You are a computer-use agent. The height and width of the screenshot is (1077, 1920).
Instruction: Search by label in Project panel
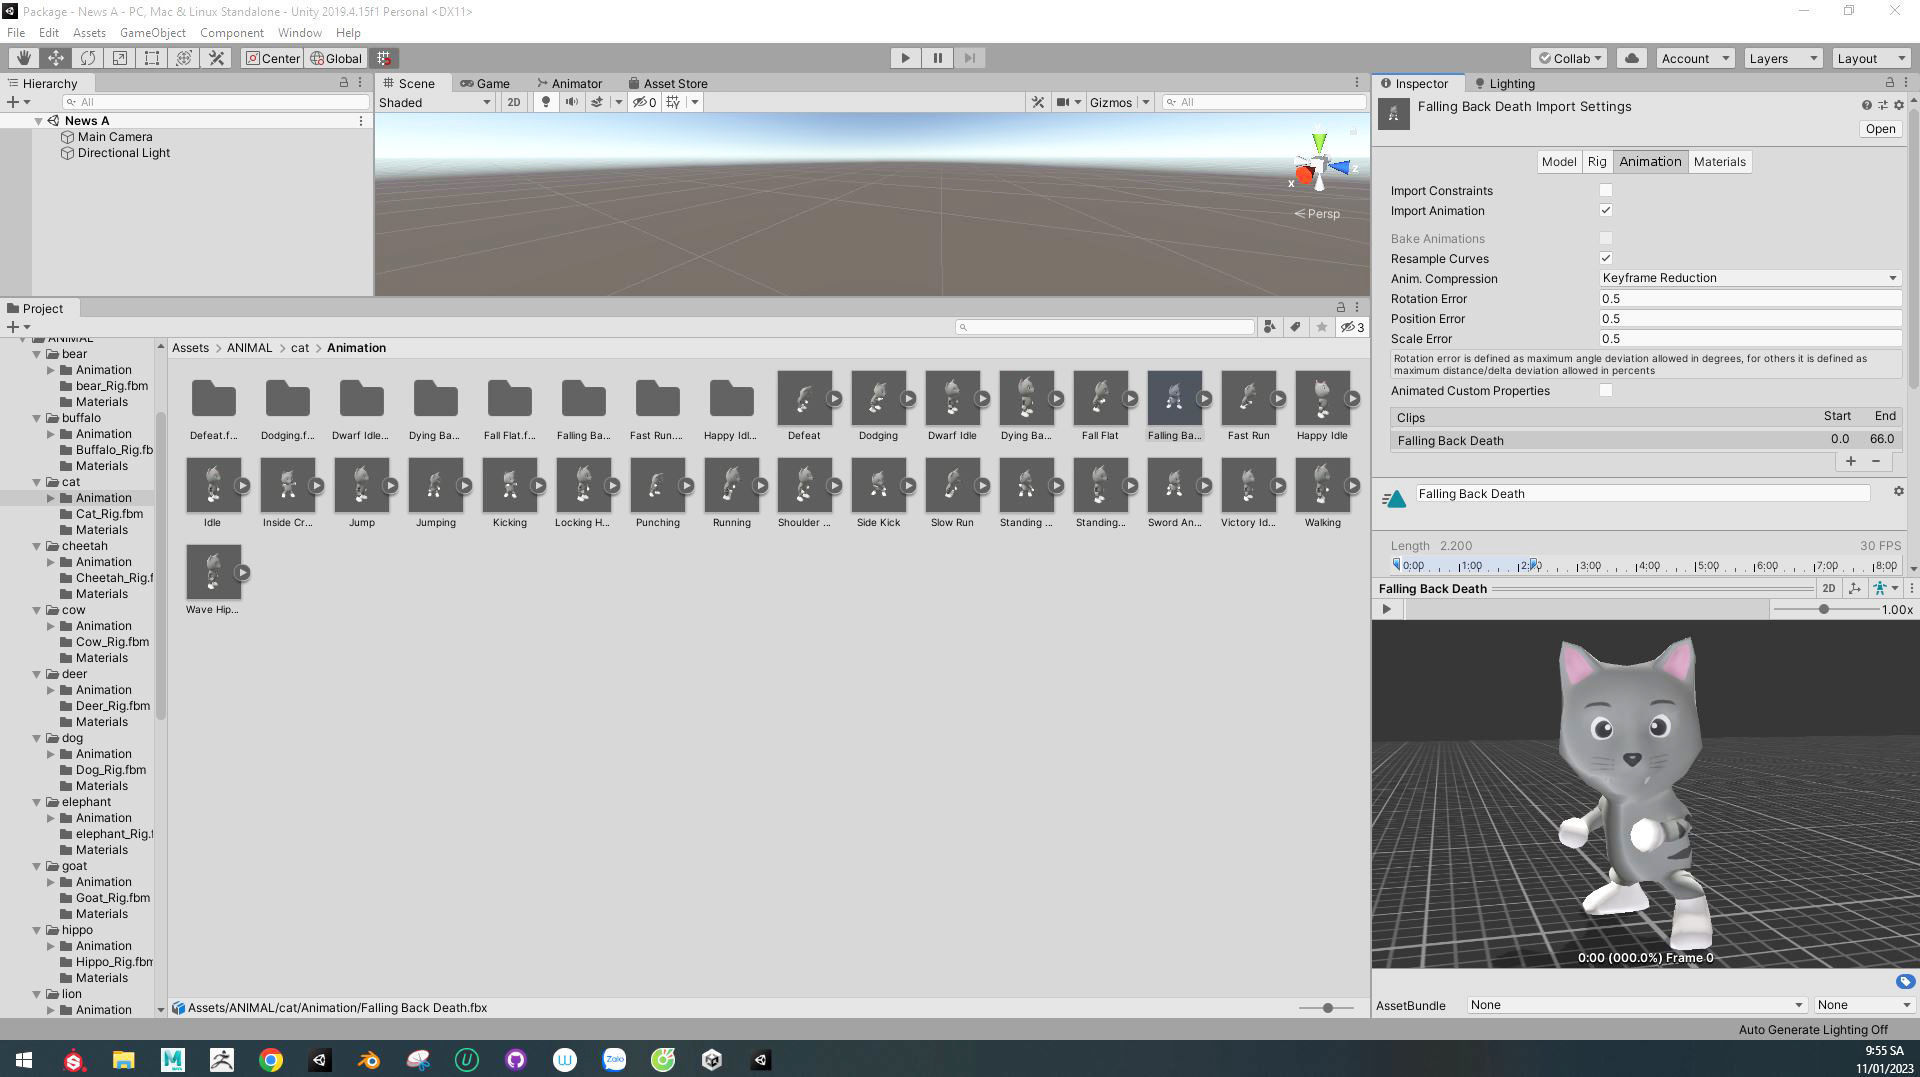pos(1296,327)
